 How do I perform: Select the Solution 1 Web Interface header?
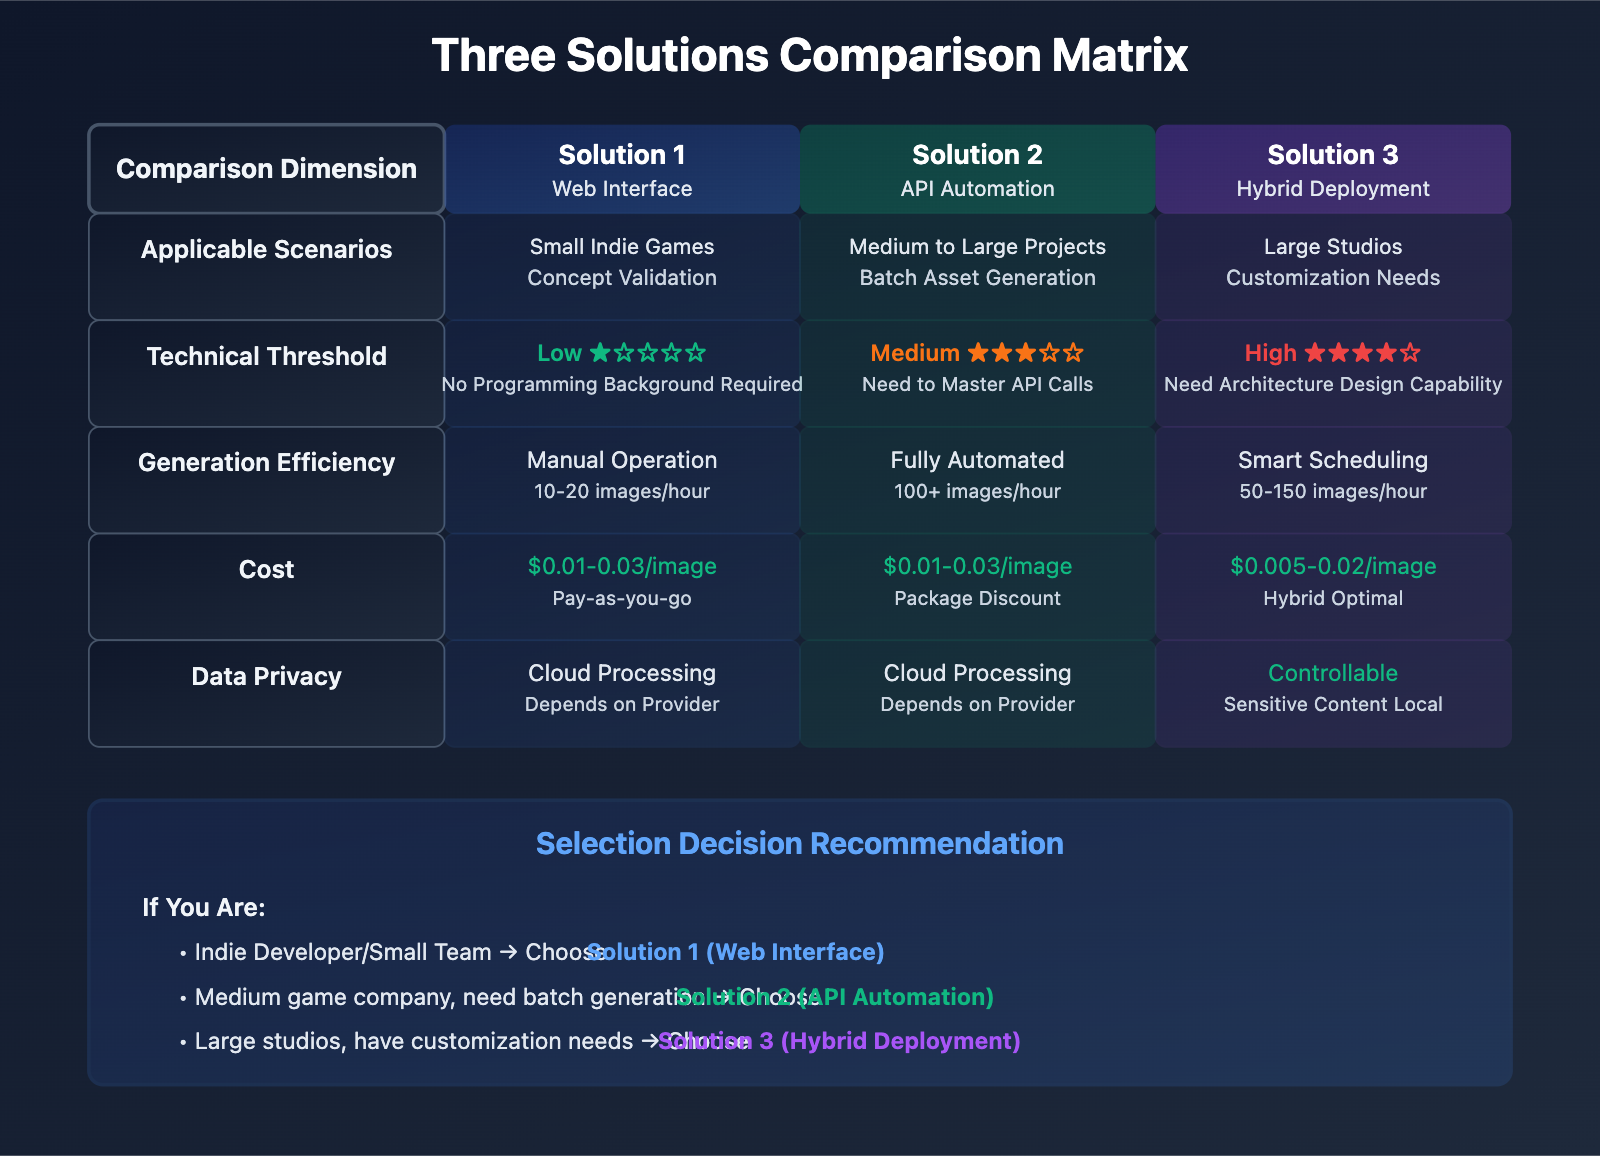[x=622, y=170]
